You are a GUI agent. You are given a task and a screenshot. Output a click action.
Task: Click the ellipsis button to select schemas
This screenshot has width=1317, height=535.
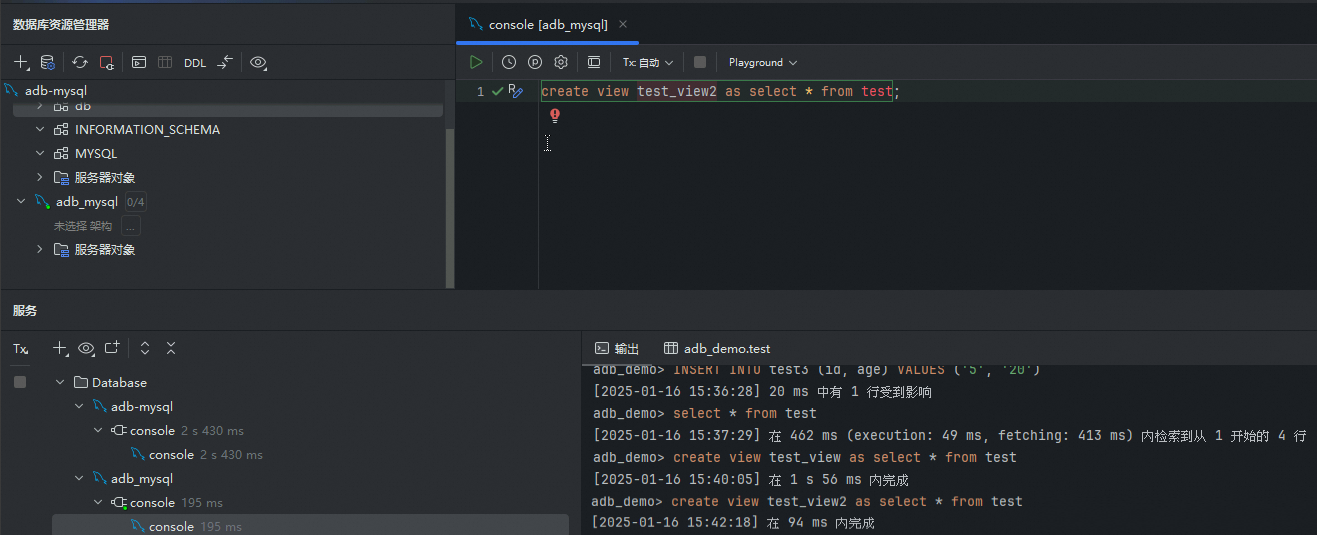131,226
